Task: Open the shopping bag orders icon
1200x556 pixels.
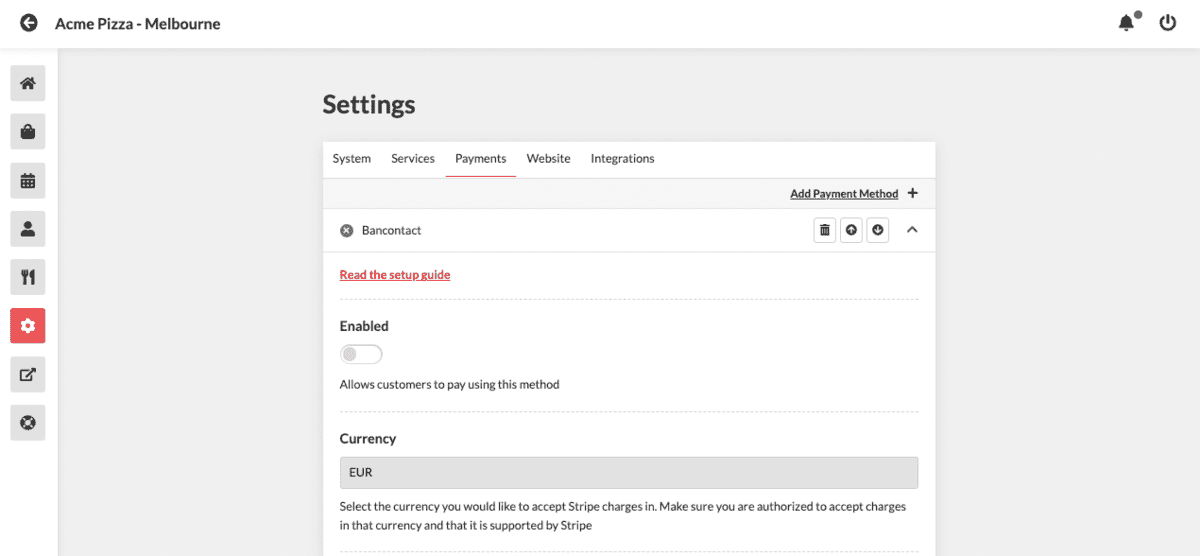Action: 28,132
